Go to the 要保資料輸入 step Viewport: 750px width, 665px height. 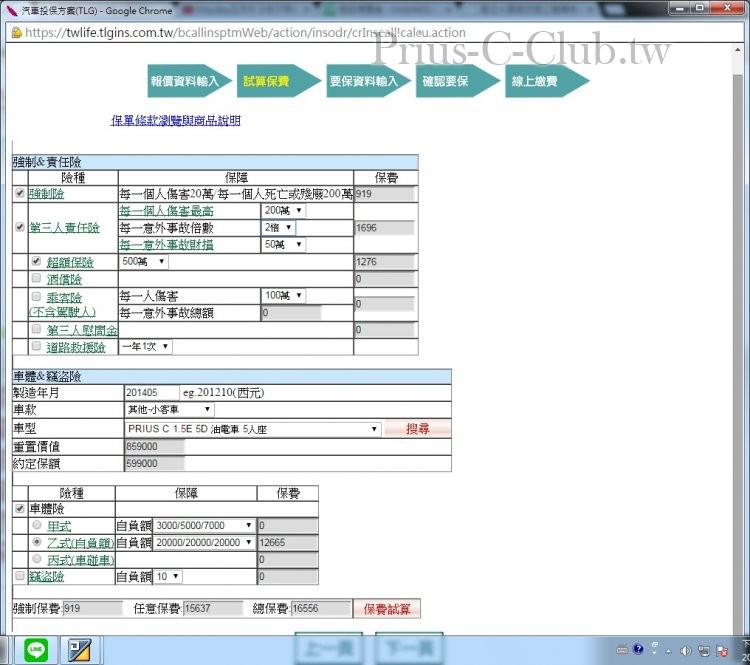pos(368,81)
